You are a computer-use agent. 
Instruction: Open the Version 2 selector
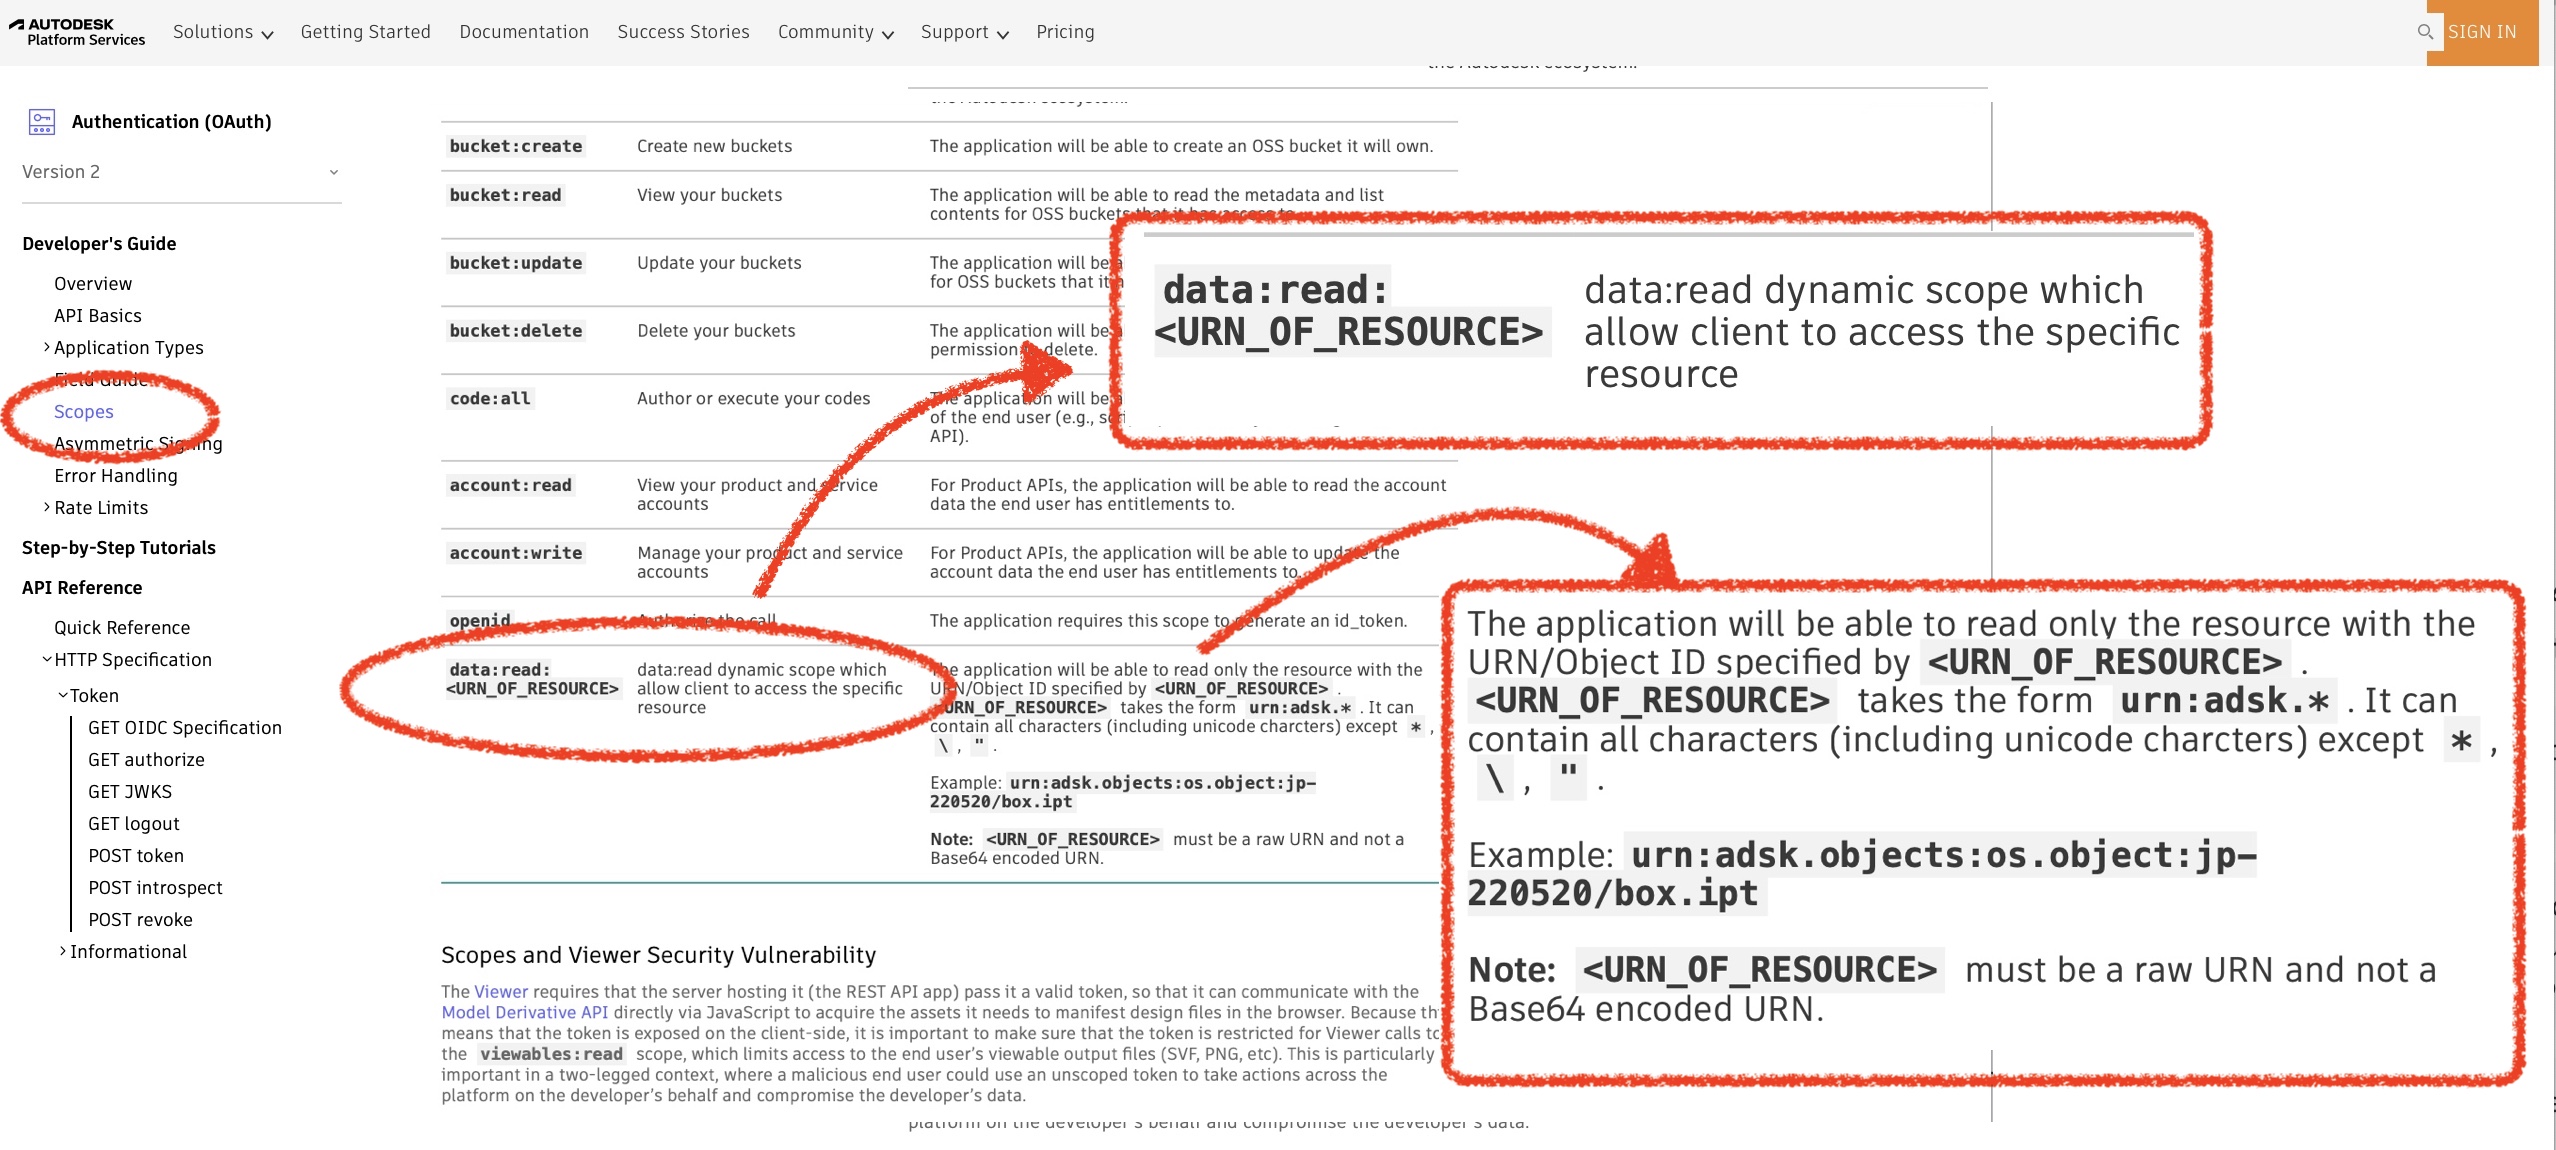[181, 172]
